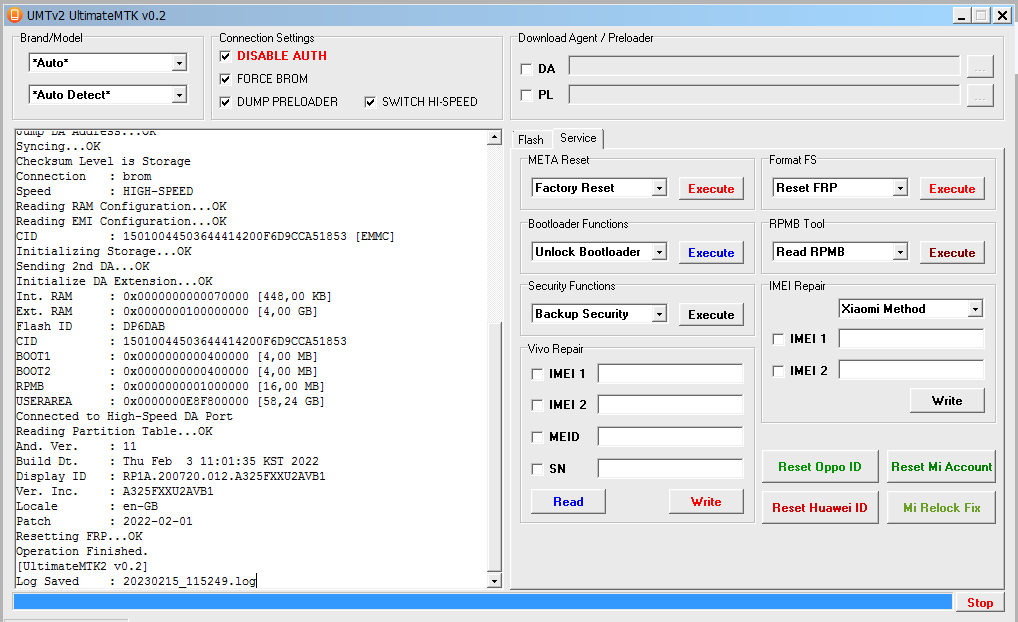Screen dimensions: 1018x622
Task: Uncheck the FORCE BROM option
Action: click(x=225, y=79)
